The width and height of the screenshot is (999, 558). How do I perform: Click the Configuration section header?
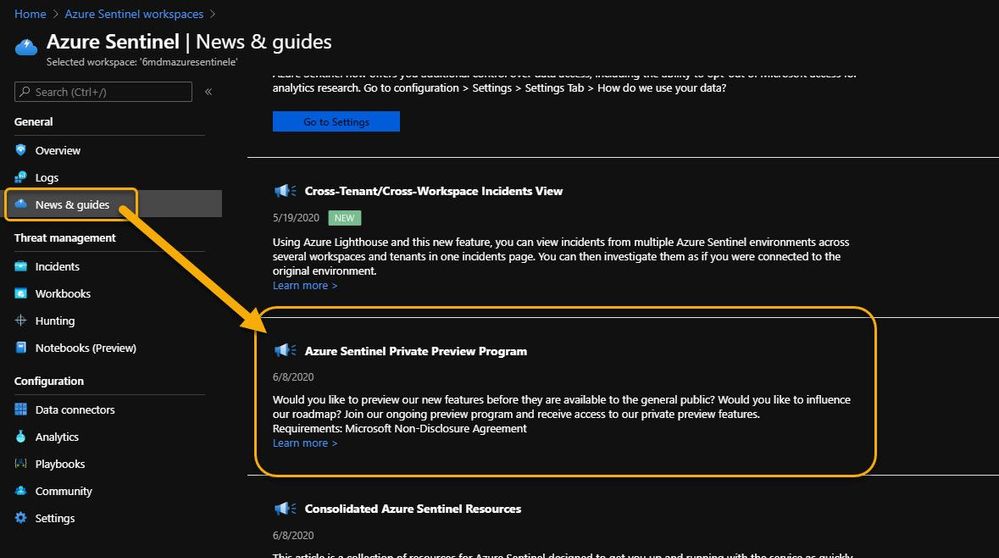[x=49, y=381]
